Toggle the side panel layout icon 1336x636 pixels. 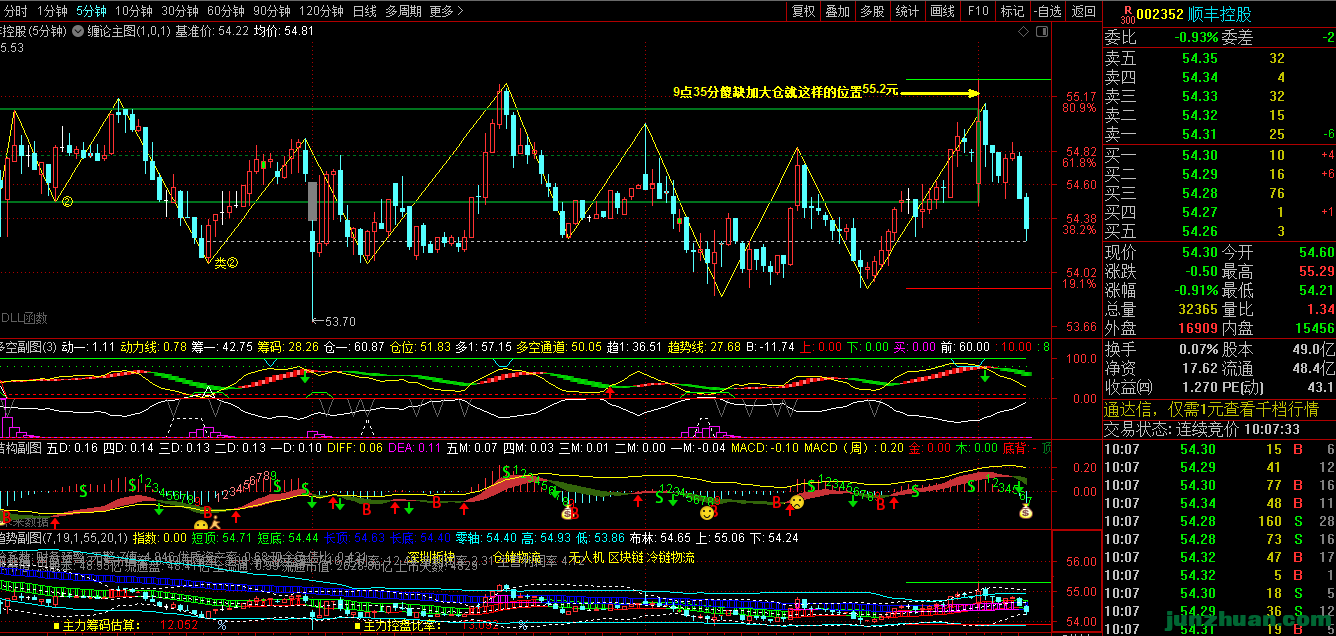coord(1043,31)
